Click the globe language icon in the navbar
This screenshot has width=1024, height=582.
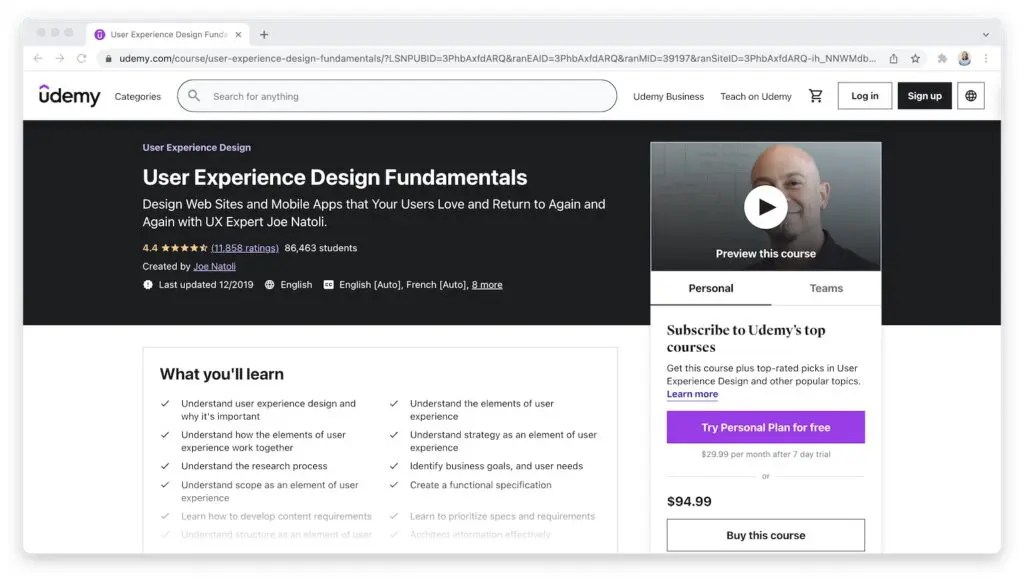click(970, 95)
